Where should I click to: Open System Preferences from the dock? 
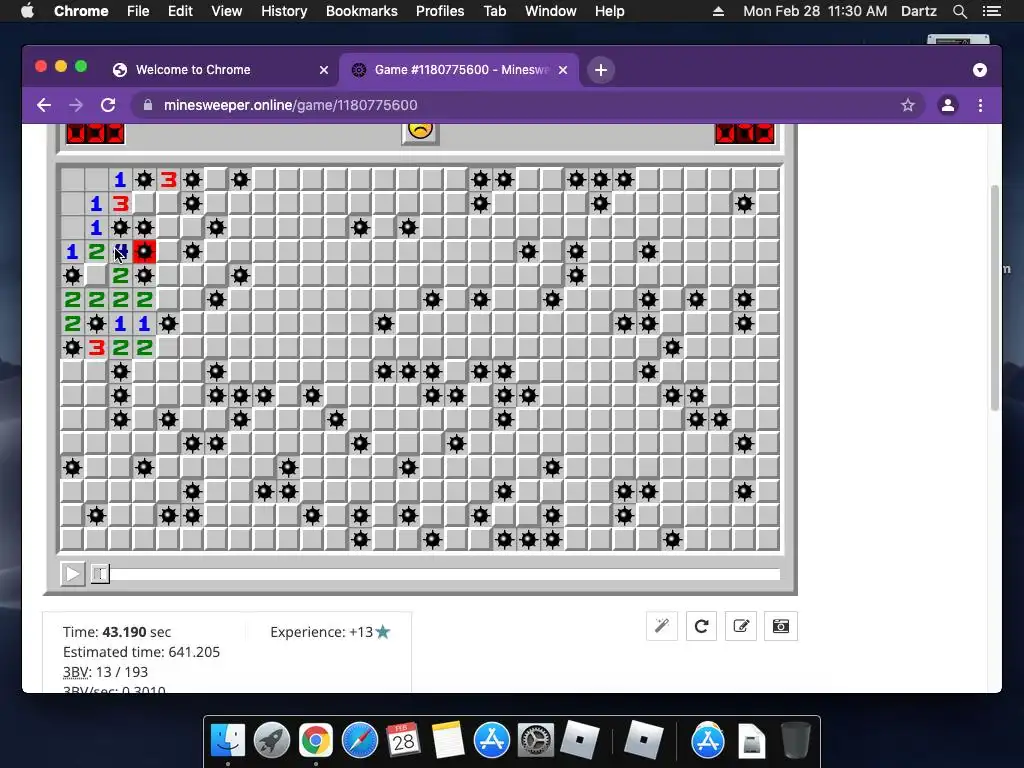click(536, 741)
